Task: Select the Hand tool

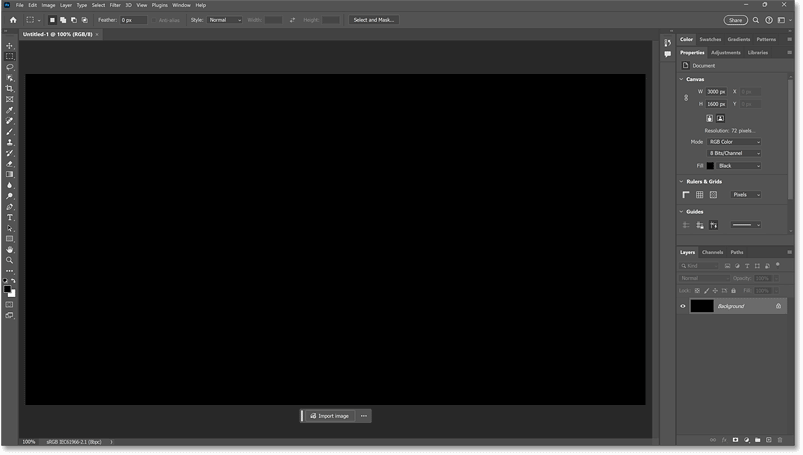Action: (10, 250)
